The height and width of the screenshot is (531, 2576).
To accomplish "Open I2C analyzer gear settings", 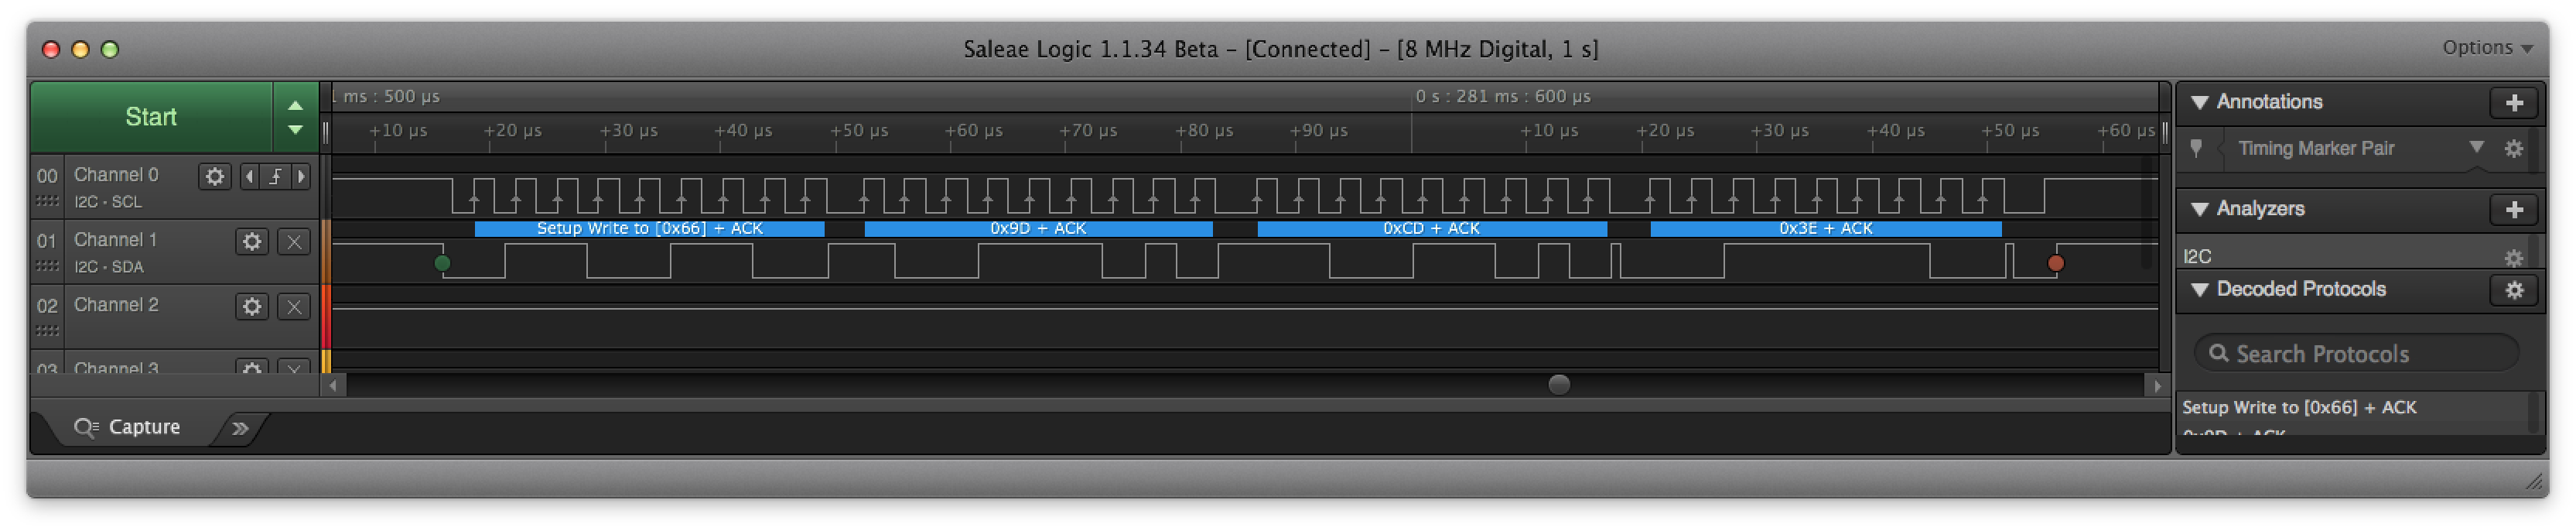I will (2513, 257).
